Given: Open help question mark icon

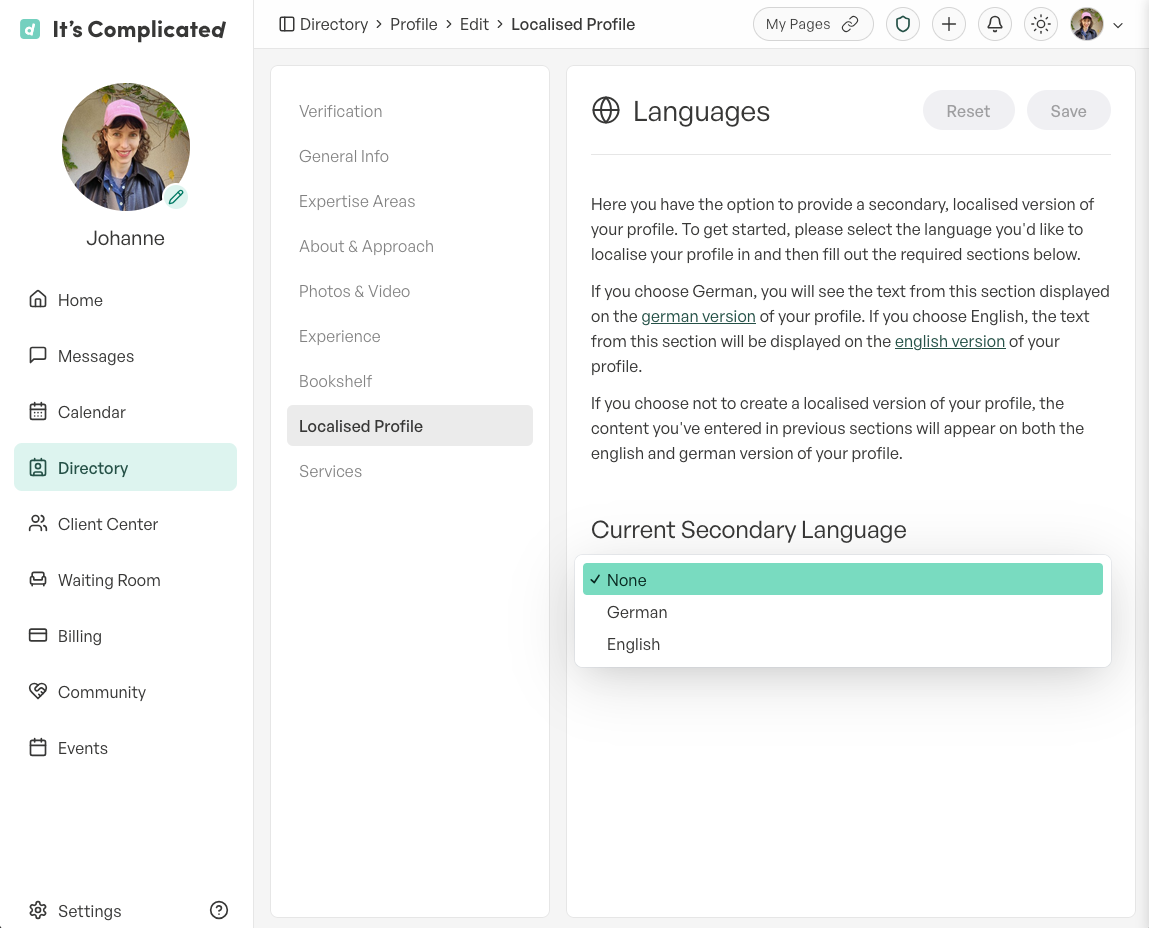Looking at the screenshot, I should coord(219,910).
